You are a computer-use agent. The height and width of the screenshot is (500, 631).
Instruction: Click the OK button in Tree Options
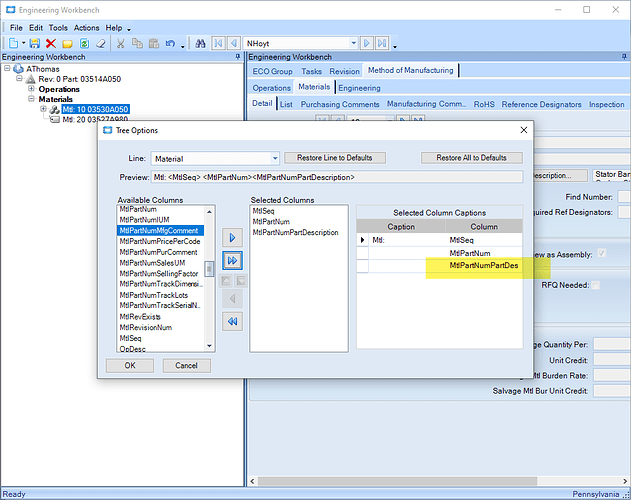click(130, 366)
